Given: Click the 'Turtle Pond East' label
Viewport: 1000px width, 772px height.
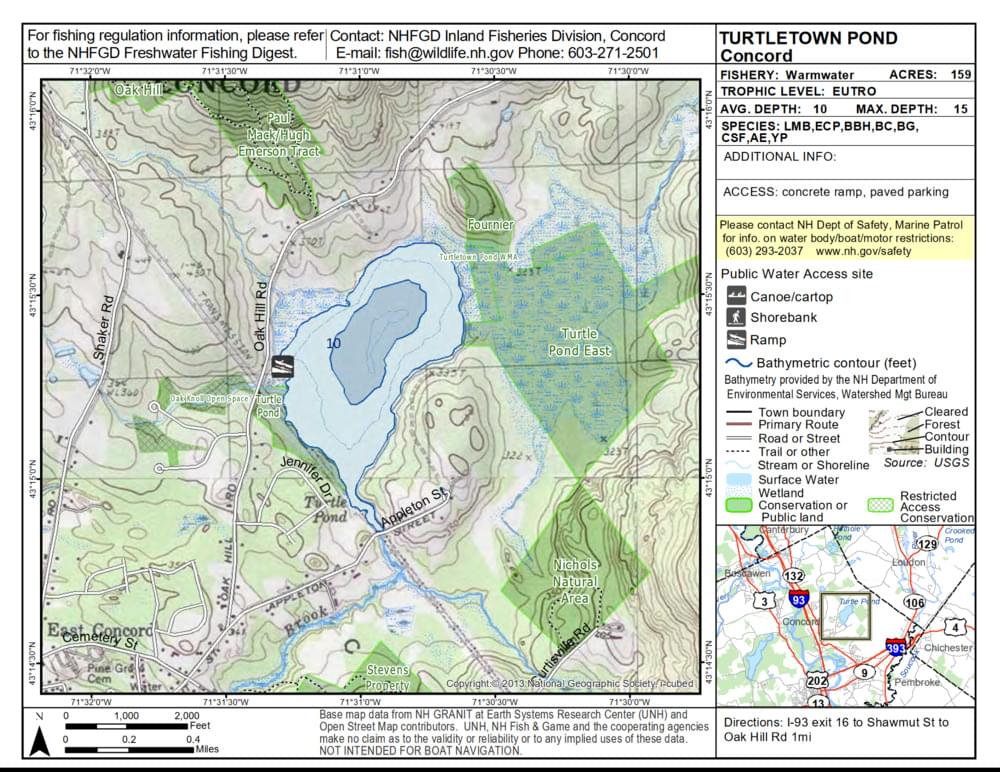Looking at the screenshot, I should pos(579,342).
